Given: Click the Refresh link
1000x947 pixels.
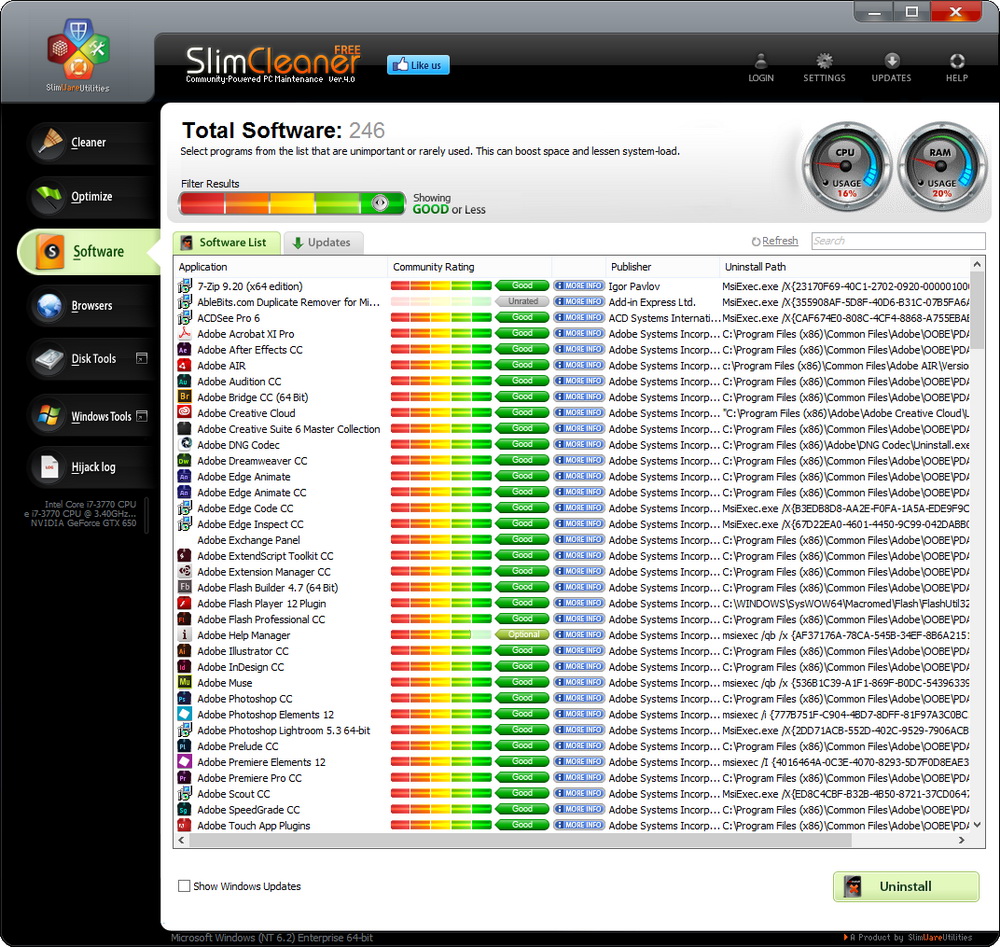Looking at the screenshot, I should pos(780,241).
